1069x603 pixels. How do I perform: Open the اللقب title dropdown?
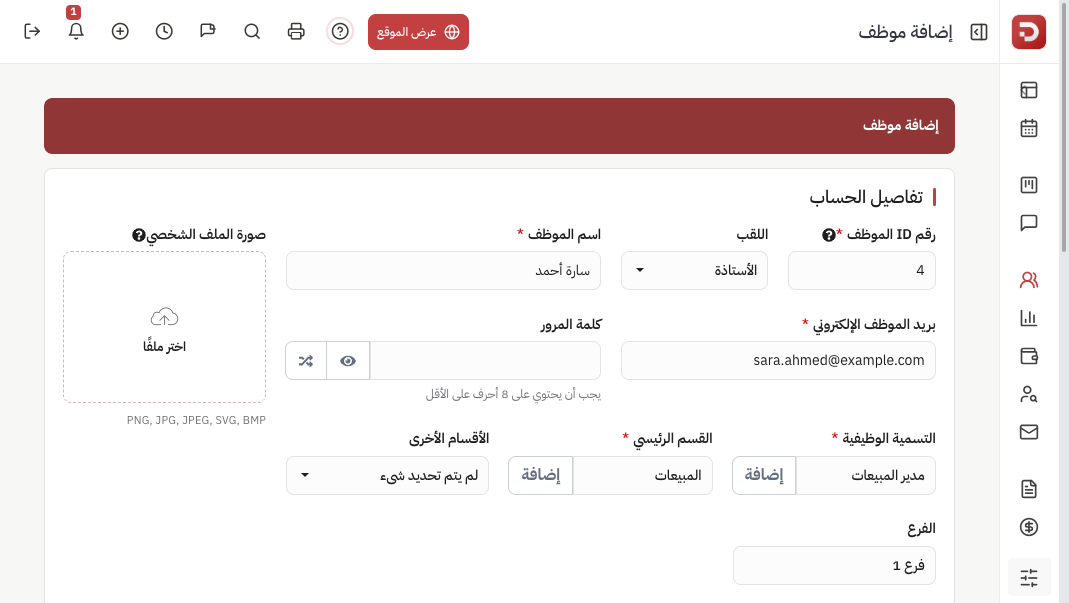(x=694, y=271)
